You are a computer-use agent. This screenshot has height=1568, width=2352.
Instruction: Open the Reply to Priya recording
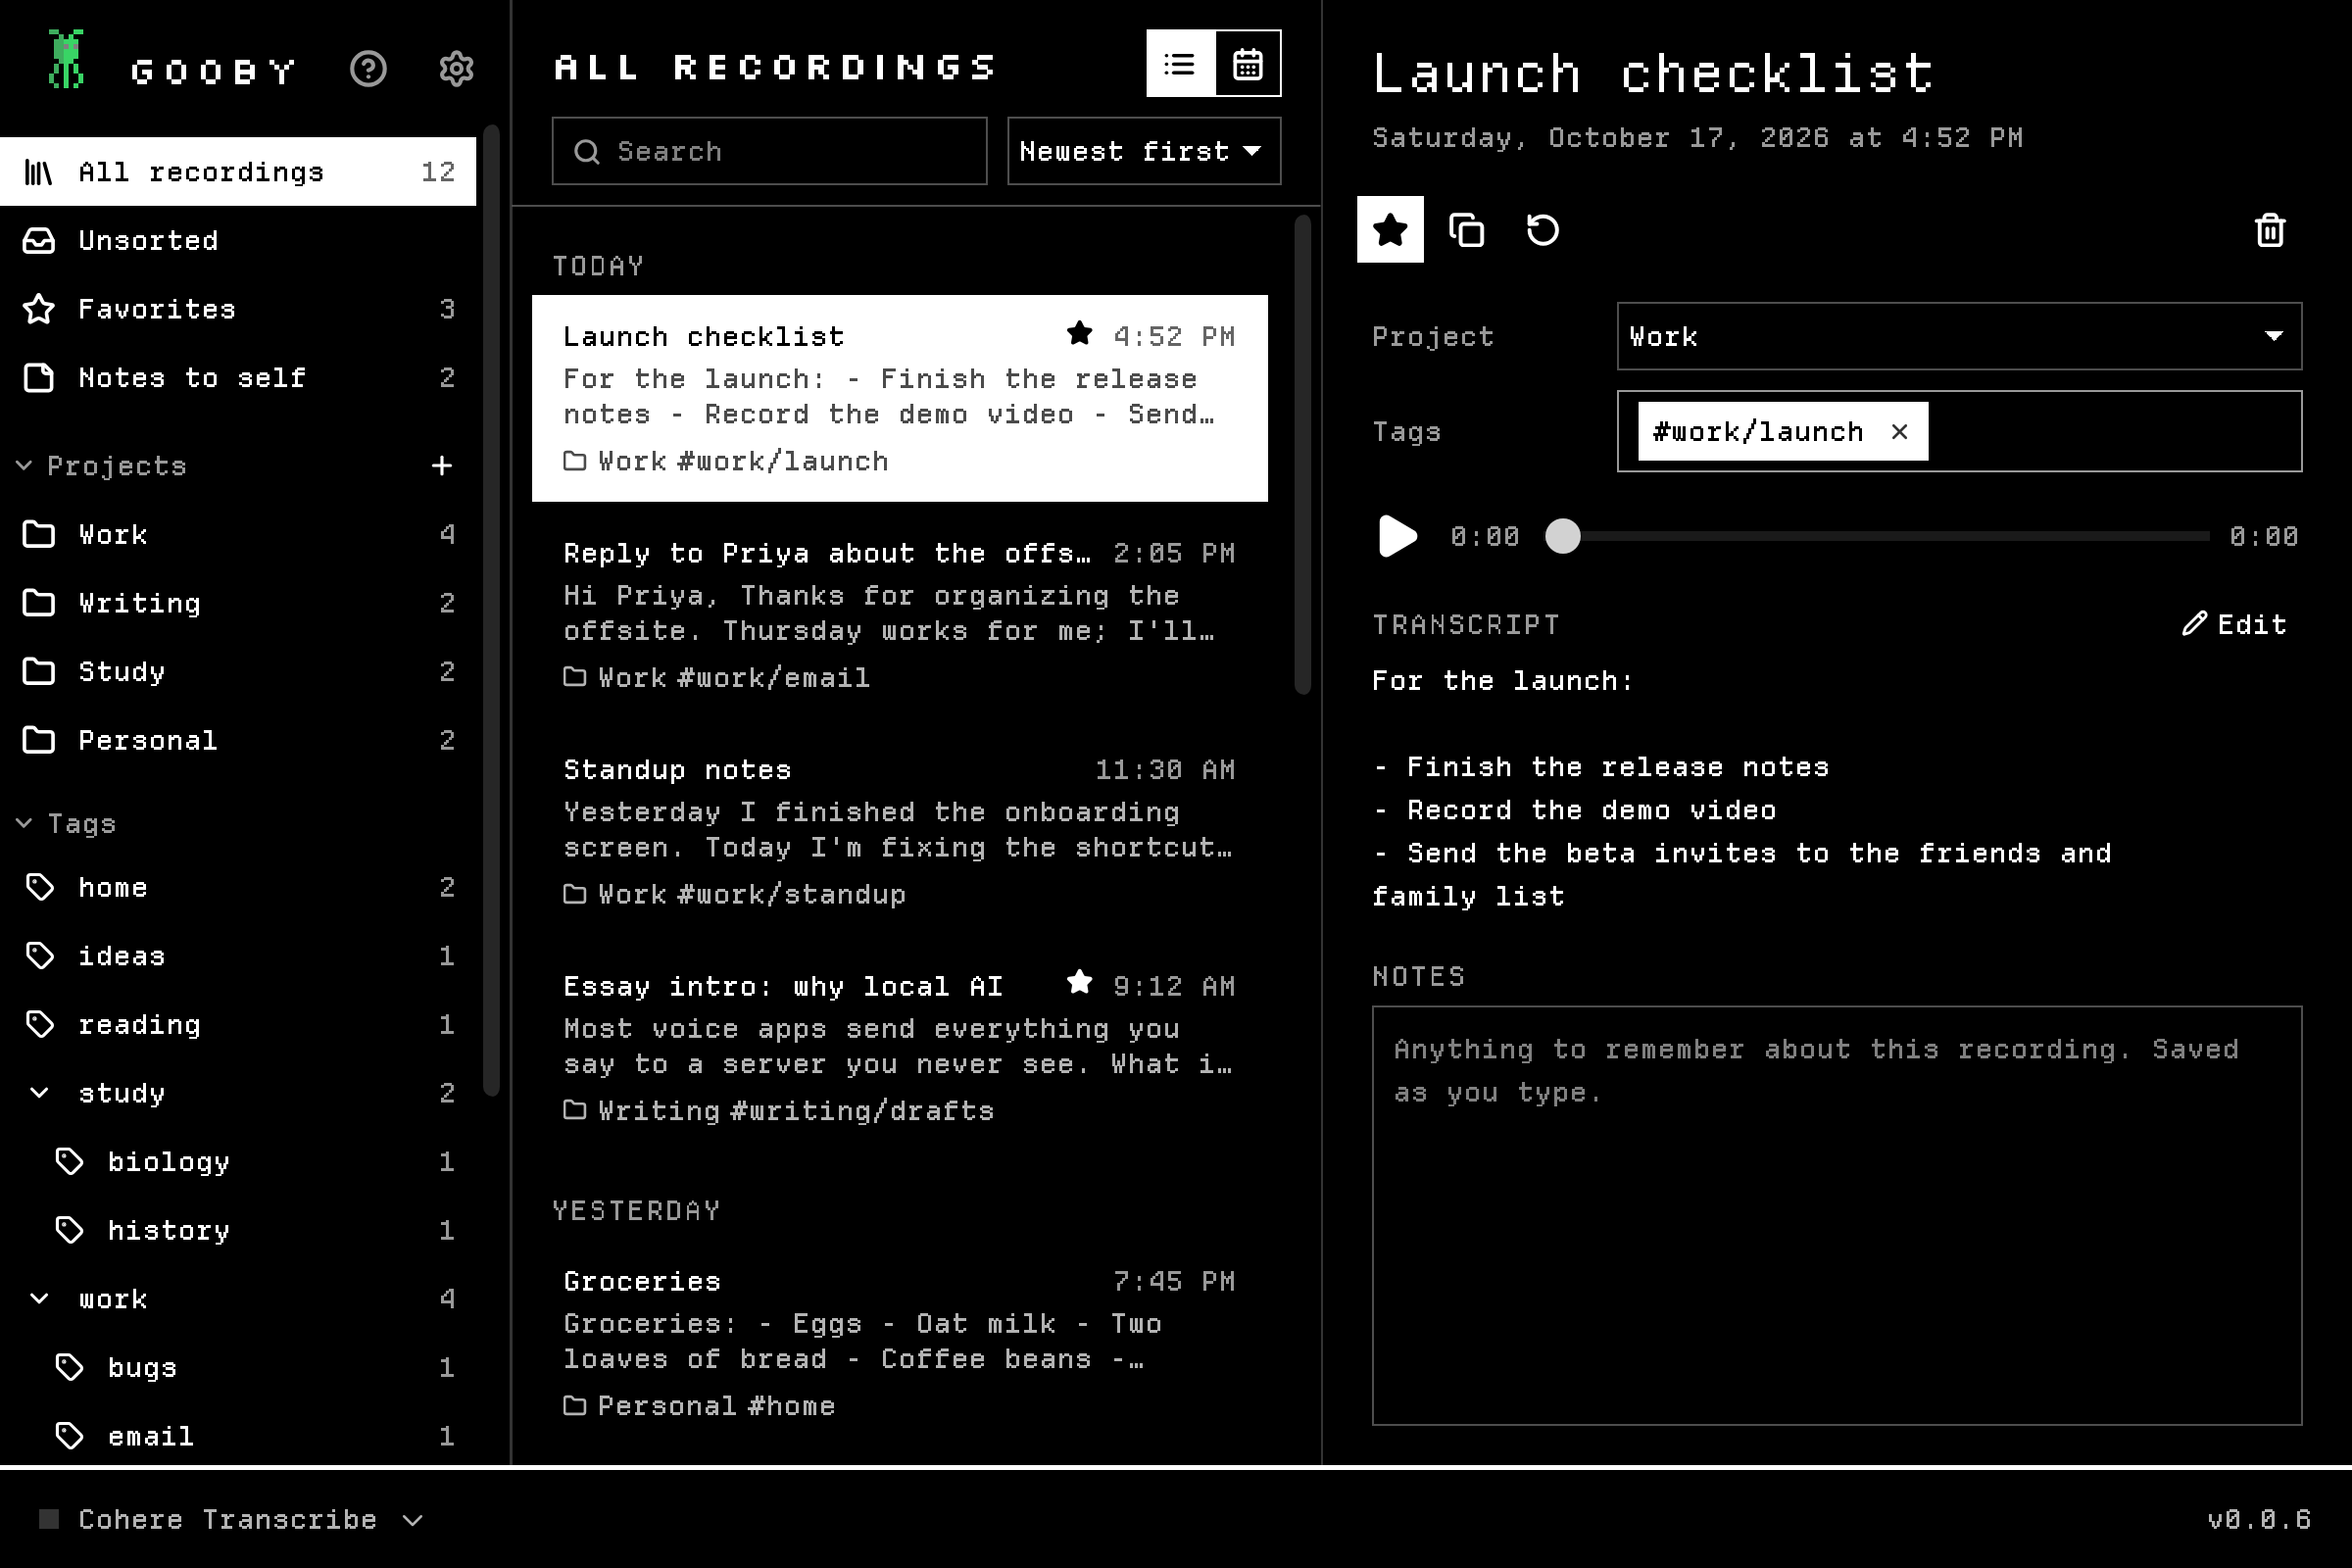tap(900, 616)
